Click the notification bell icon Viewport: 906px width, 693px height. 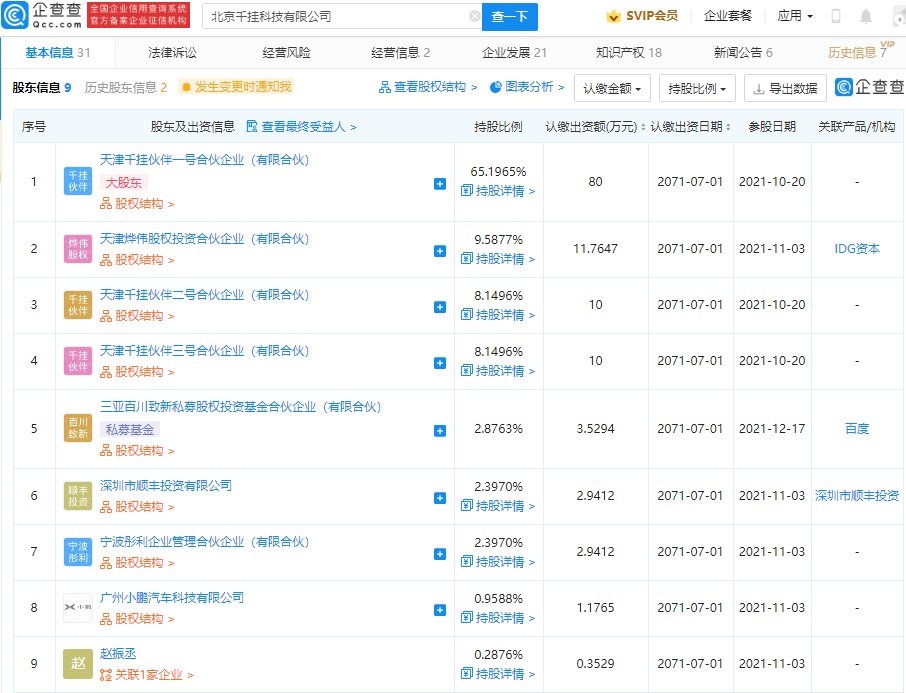[x=865, y=16]
